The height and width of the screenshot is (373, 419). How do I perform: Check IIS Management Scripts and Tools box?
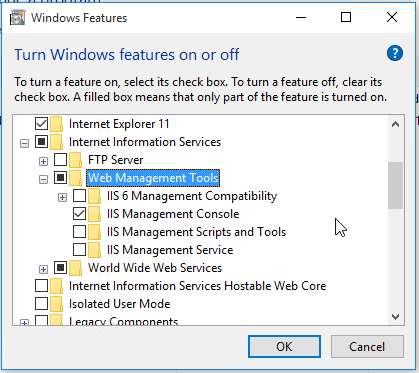click(x=79, y=232)
